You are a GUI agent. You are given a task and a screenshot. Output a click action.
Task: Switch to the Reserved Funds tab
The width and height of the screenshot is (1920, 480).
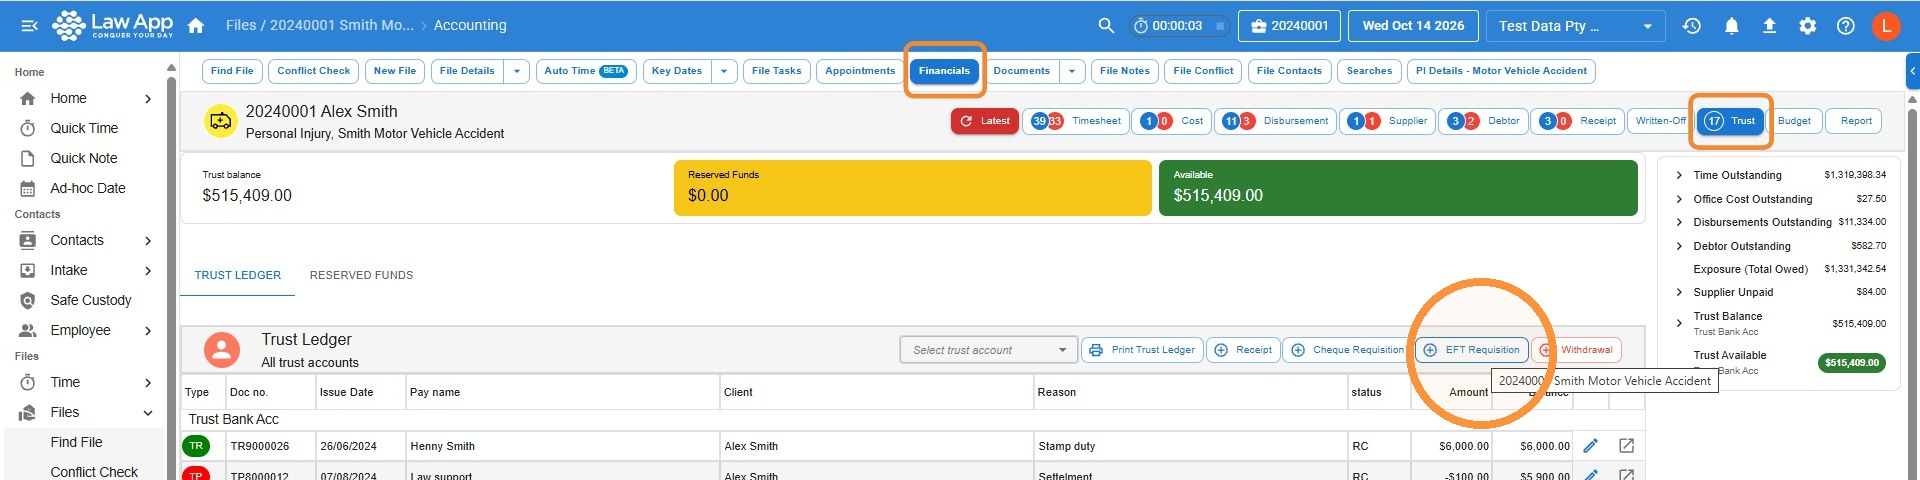pos(361,275)
